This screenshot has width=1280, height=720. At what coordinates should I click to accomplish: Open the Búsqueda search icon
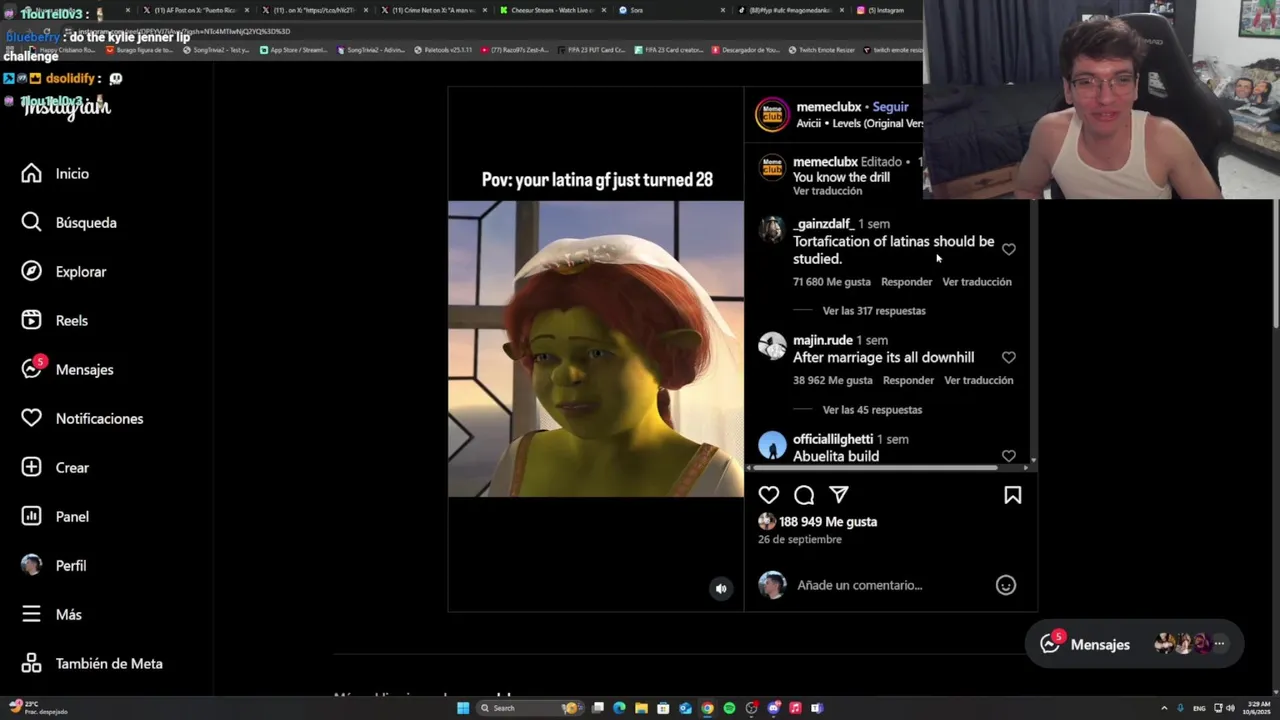(x=32, y=223)
